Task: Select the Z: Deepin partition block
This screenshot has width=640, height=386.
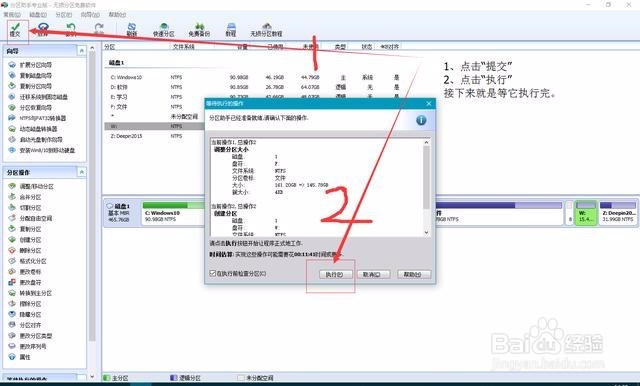Action: click(618, 213)
